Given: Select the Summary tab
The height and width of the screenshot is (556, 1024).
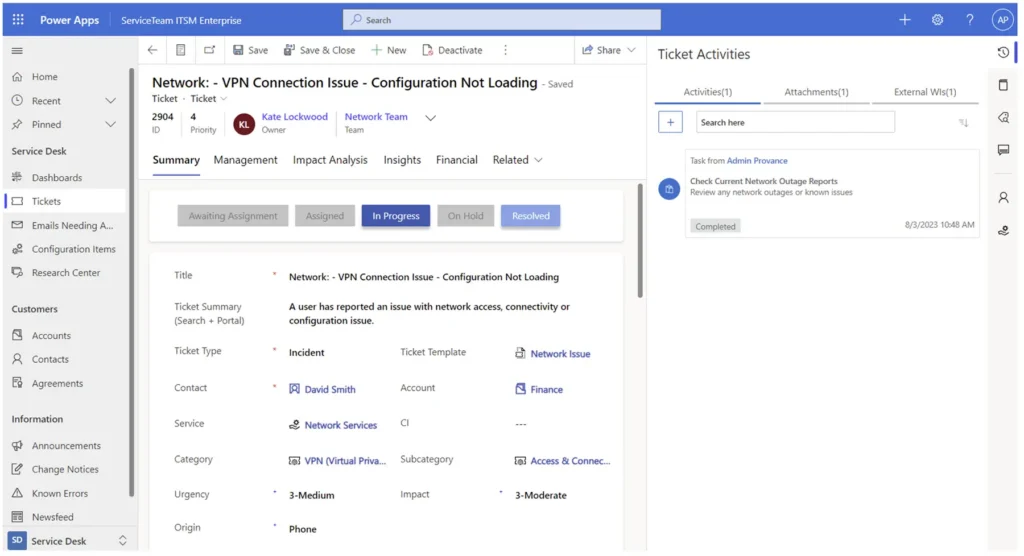Looking at the screenshot, I should click(176, 159).
